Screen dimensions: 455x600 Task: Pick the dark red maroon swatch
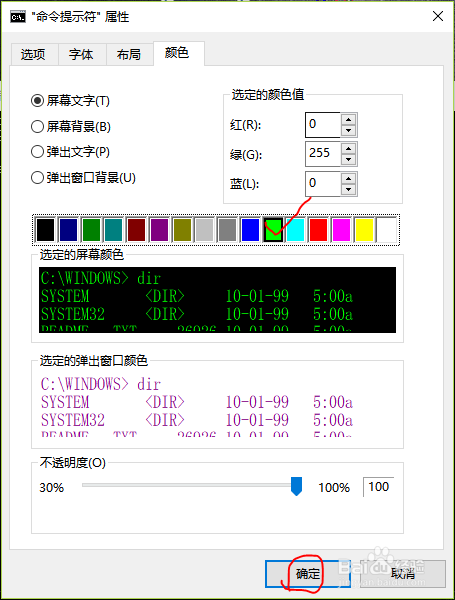click(136, 230)
